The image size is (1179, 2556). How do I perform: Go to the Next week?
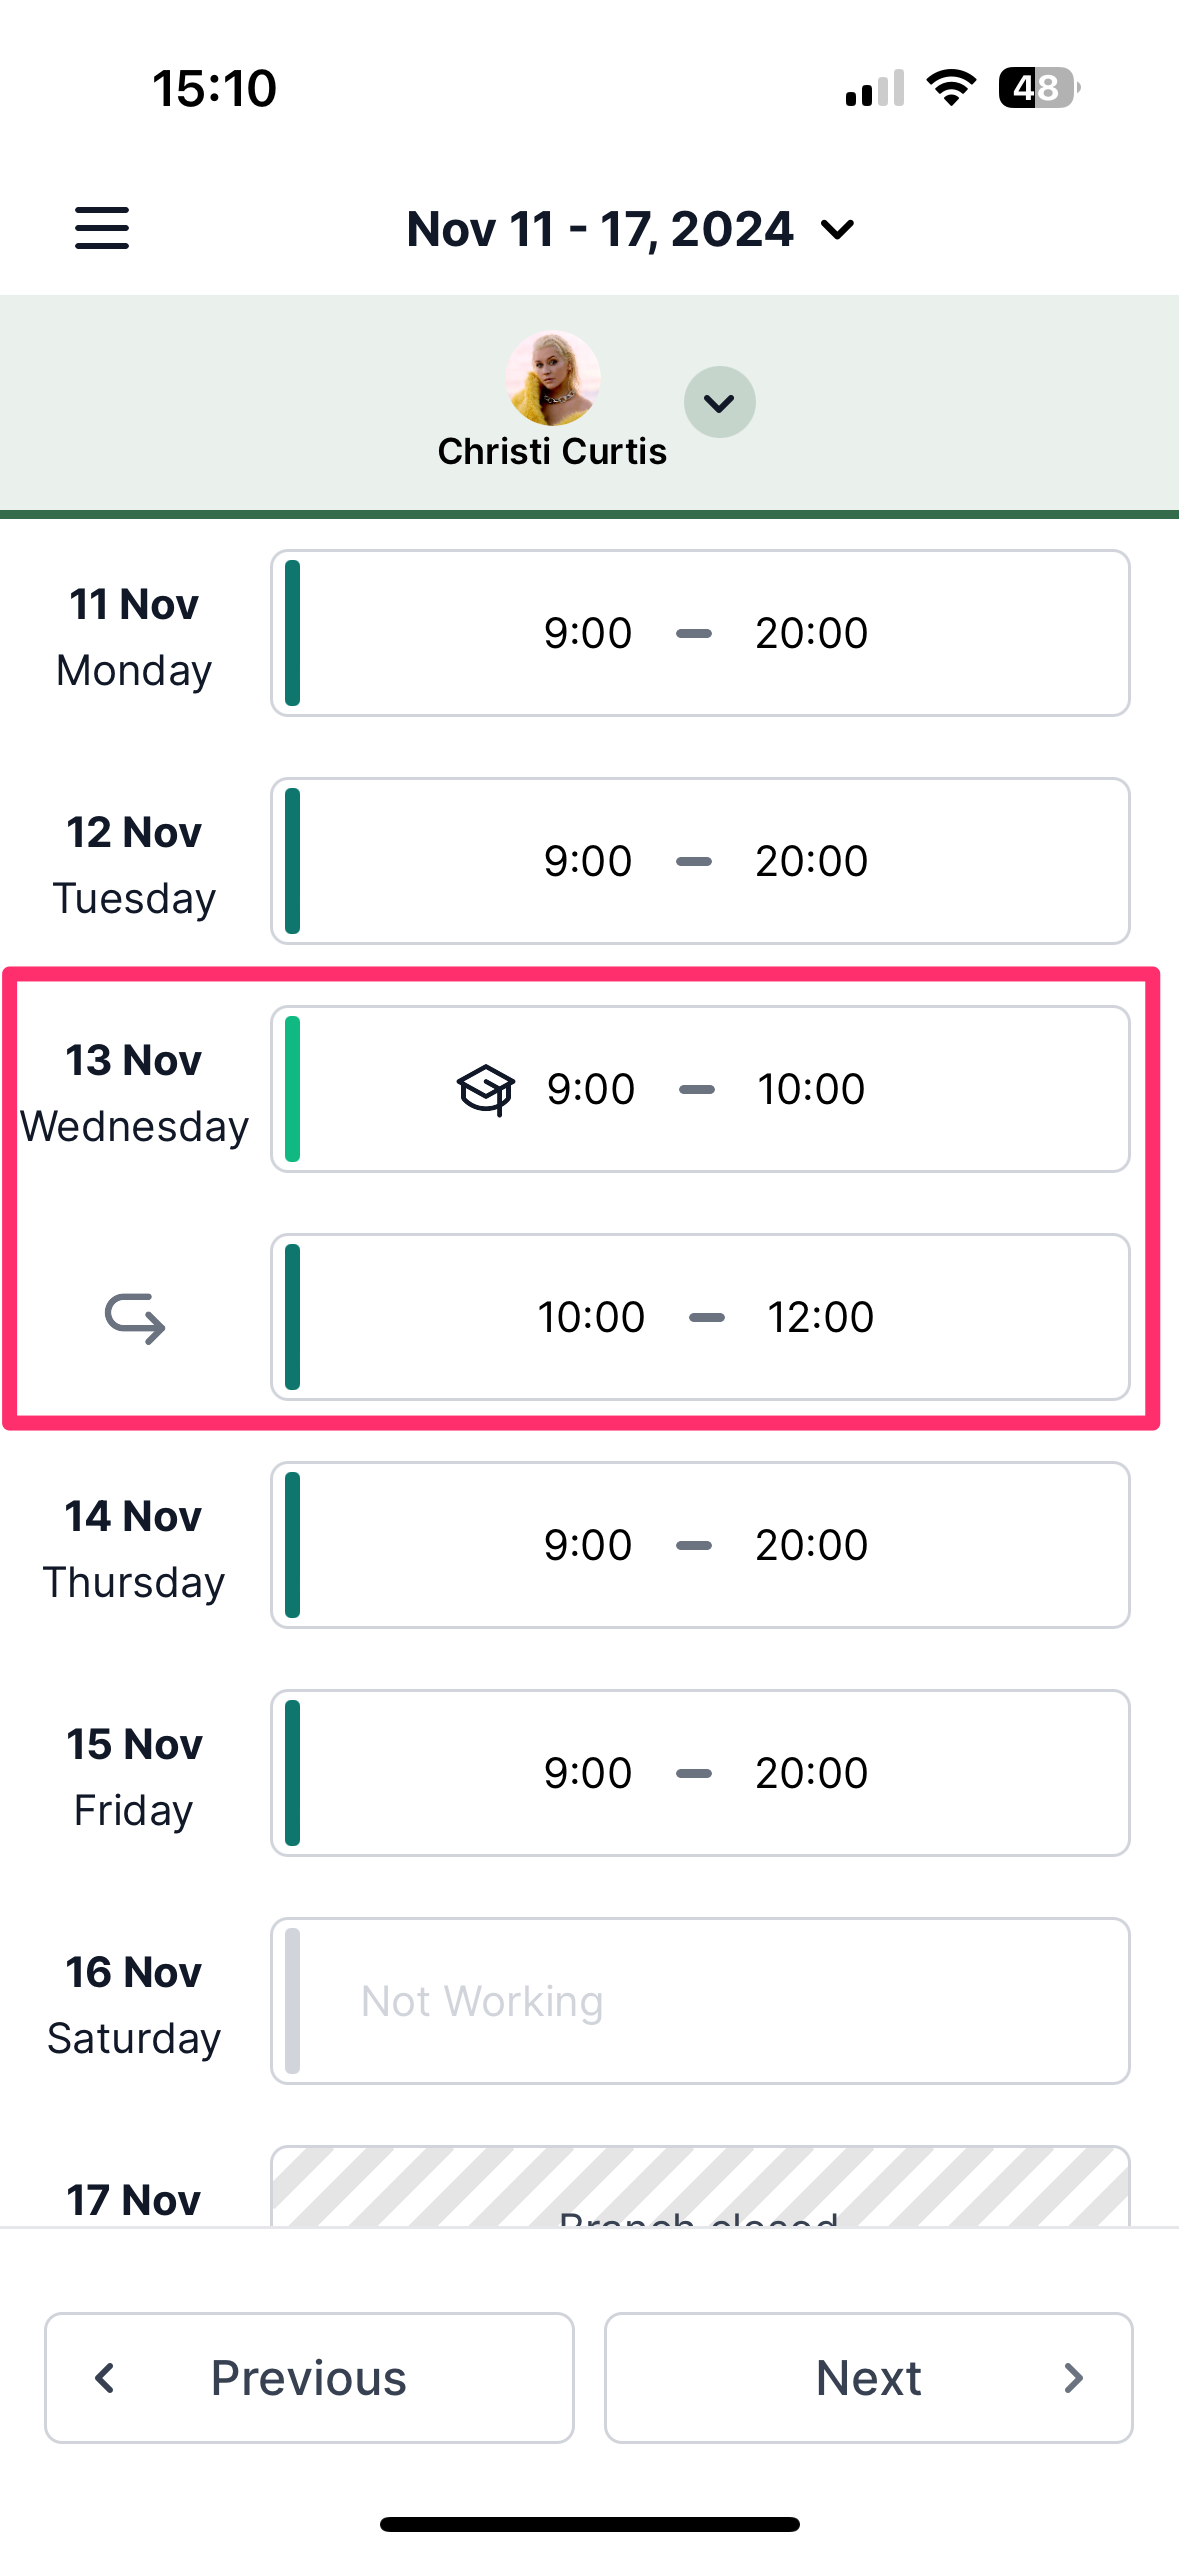click(869, 2378)
